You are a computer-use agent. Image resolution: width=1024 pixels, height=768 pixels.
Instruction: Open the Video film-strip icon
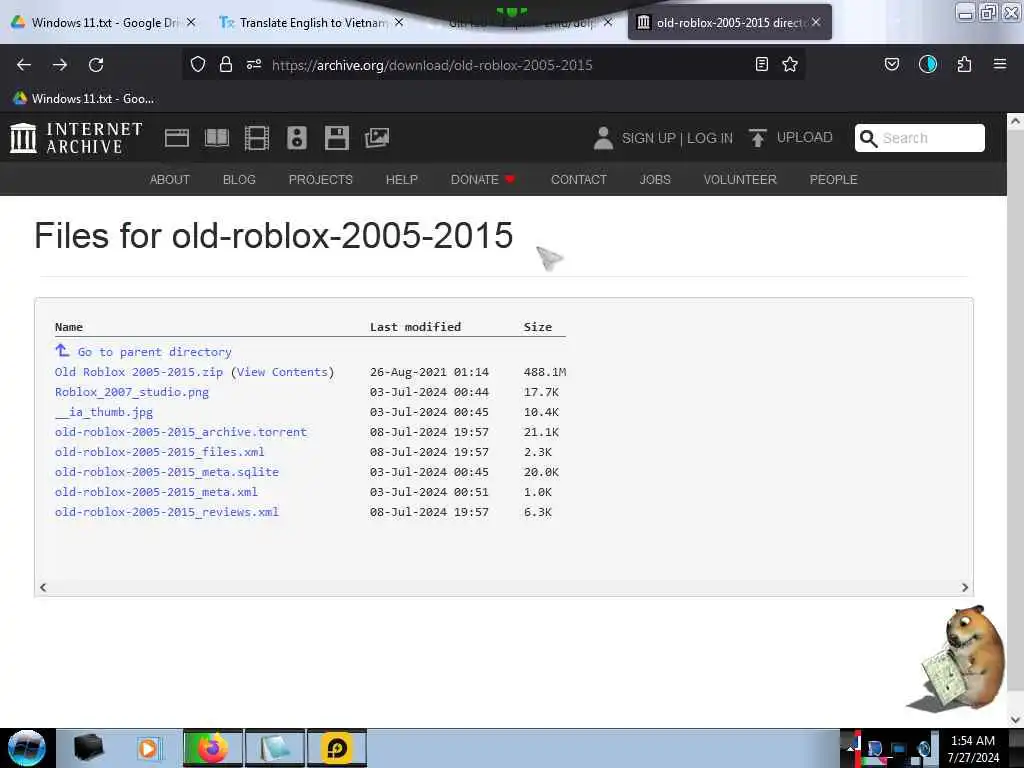pos(257,138)
